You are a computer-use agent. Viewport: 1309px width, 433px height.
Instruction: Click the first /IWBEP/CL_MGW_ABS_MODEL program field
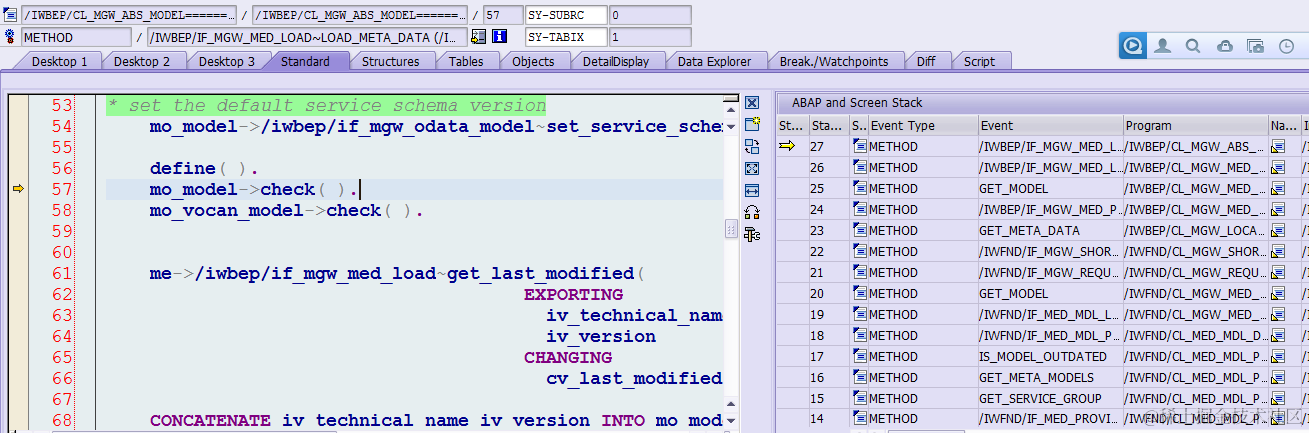point(129,15)
